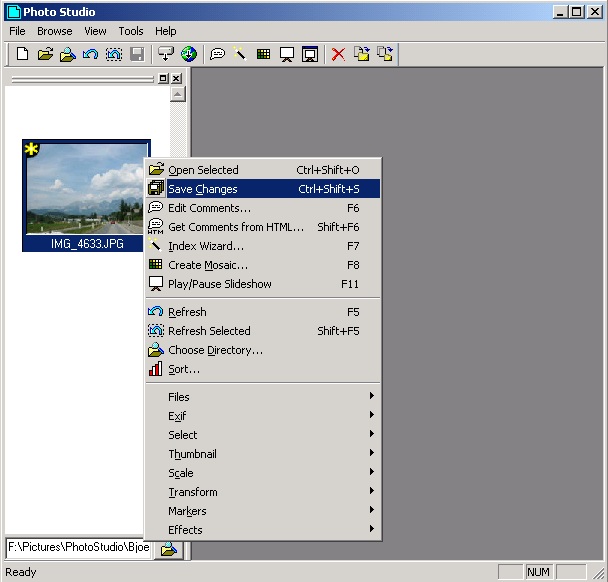Open the File menu
This screenshot has width=608, height=582.
(x=17, y=31)
